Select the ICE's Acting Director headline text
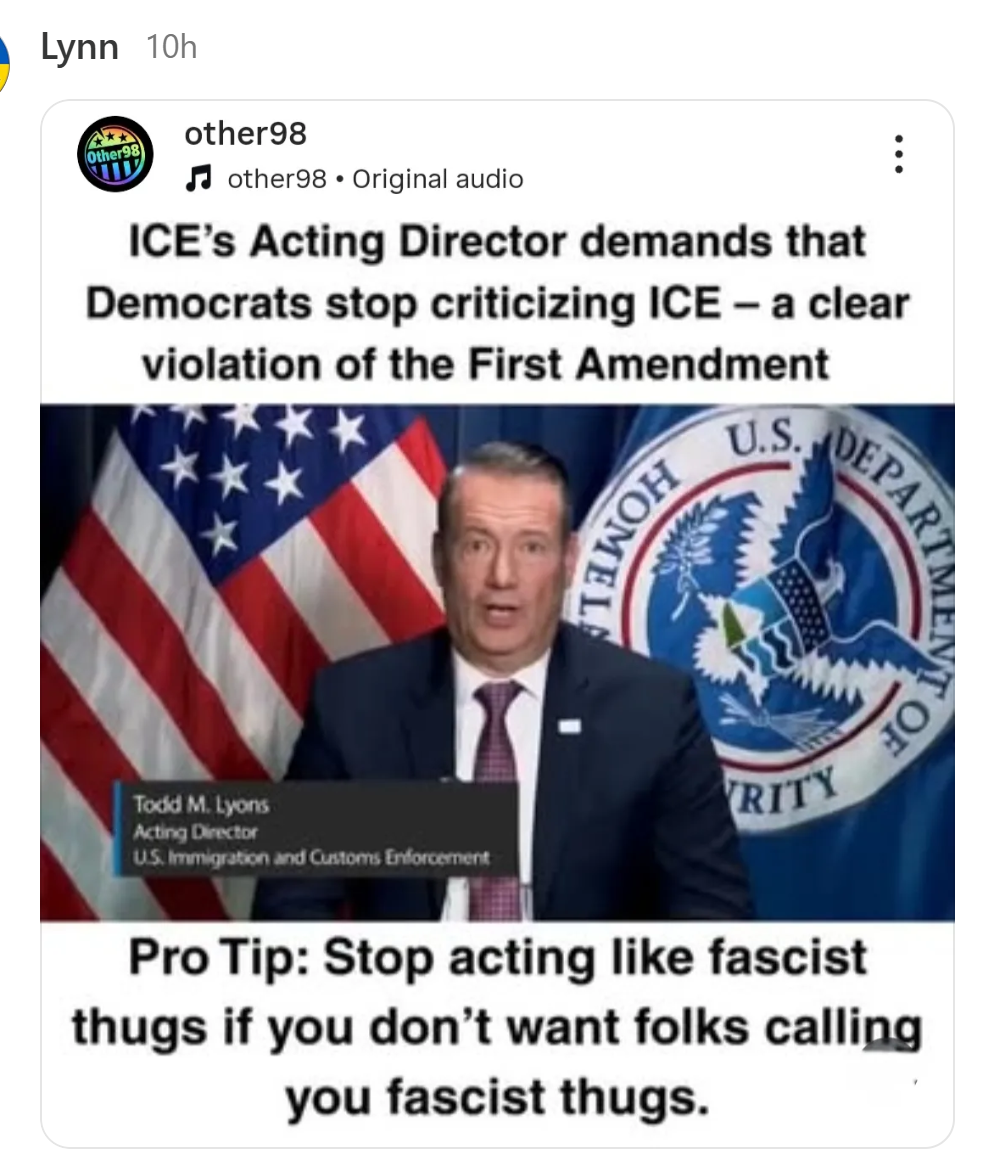This screenshot has width=986, height=1170. click(x=497, y=242)
